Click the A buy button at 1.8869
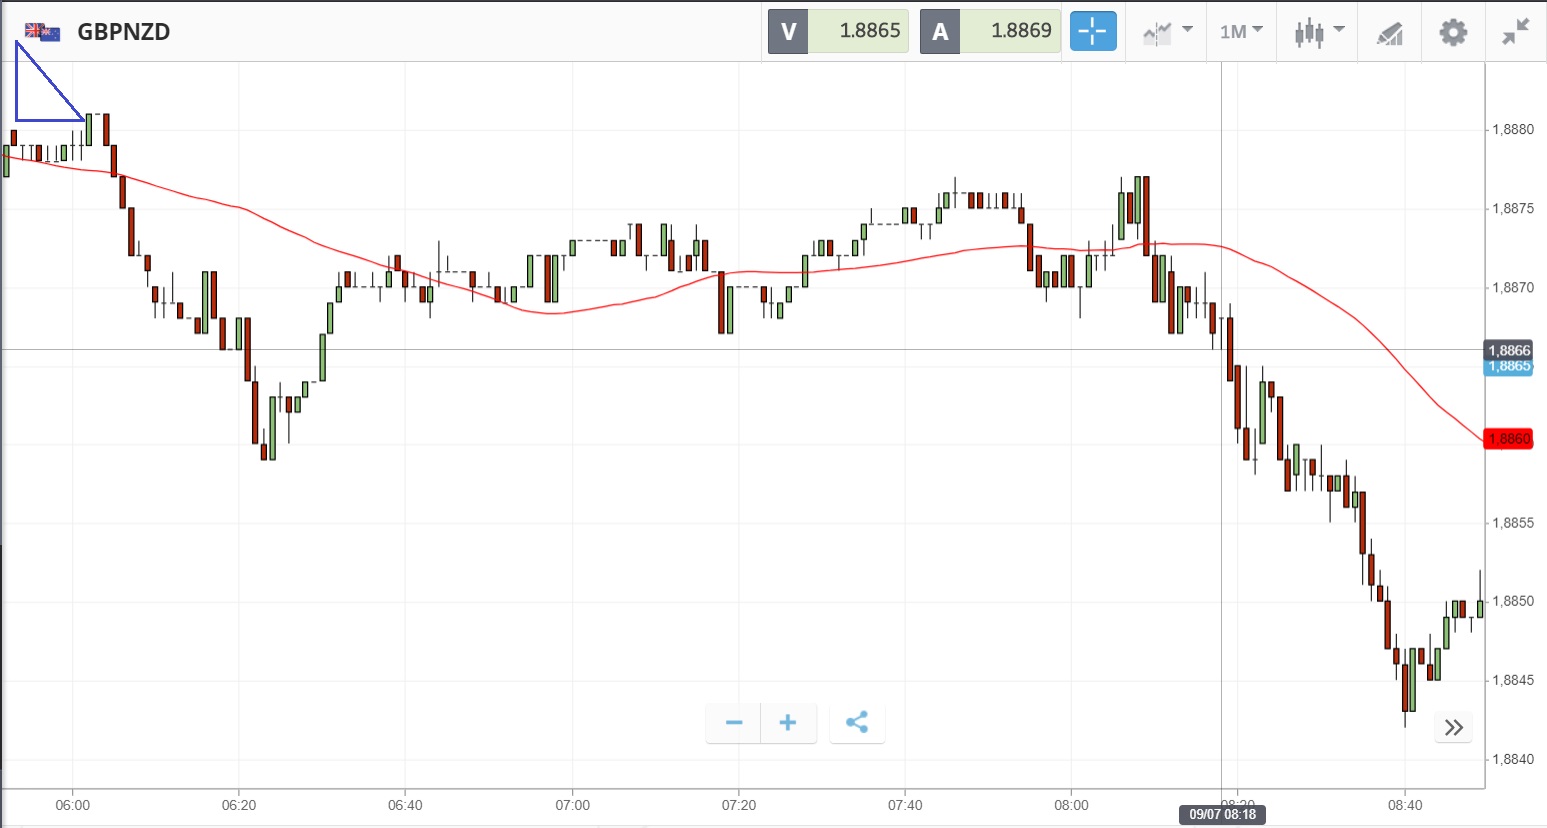The height and width of the screenshot is (828, 1547). (990, 31)
